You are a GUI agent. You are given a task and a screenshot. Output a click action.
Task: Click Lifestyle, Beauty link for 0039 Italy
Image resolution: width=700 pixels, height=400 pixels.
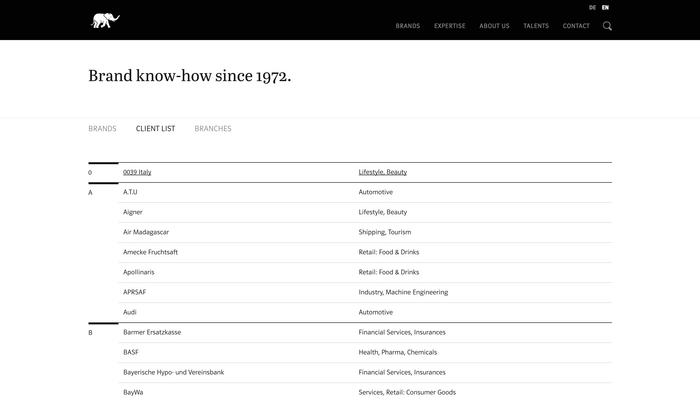tap(383, 172)
